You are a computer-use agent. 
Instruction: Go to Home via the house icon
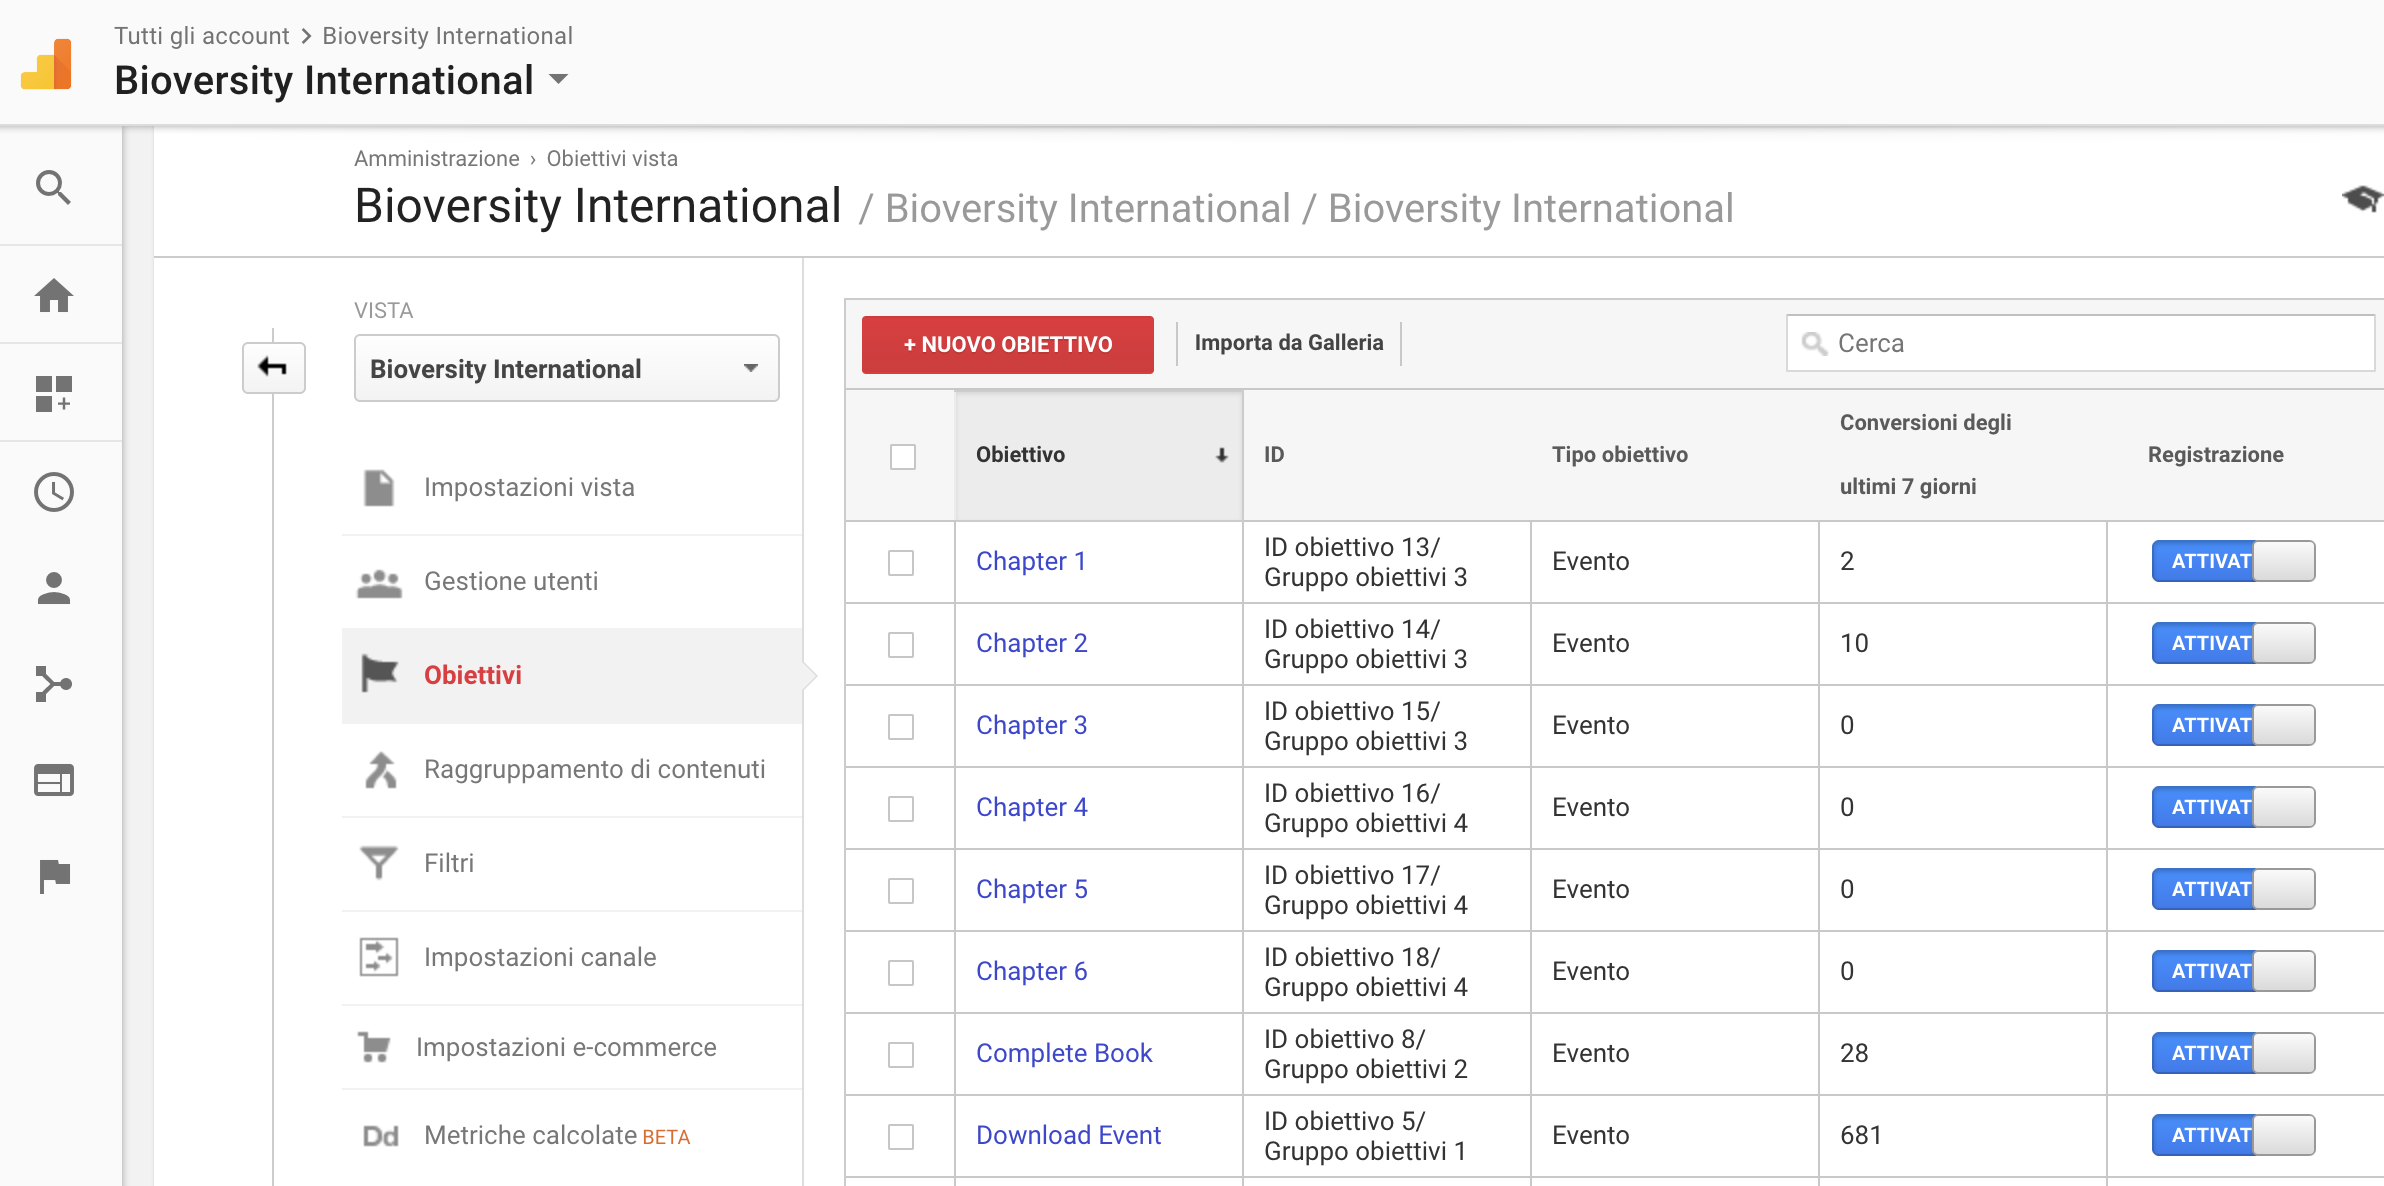[53, 295]
